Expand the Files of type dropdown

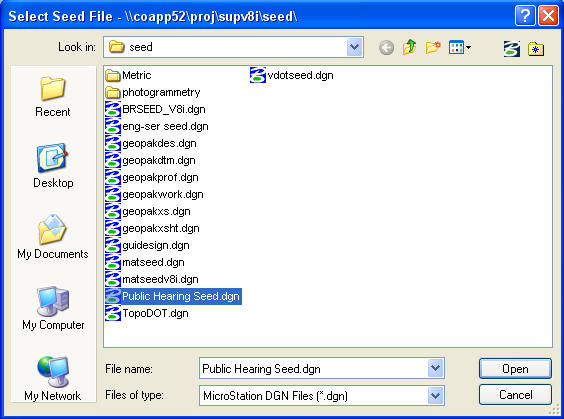click(435, 396)
